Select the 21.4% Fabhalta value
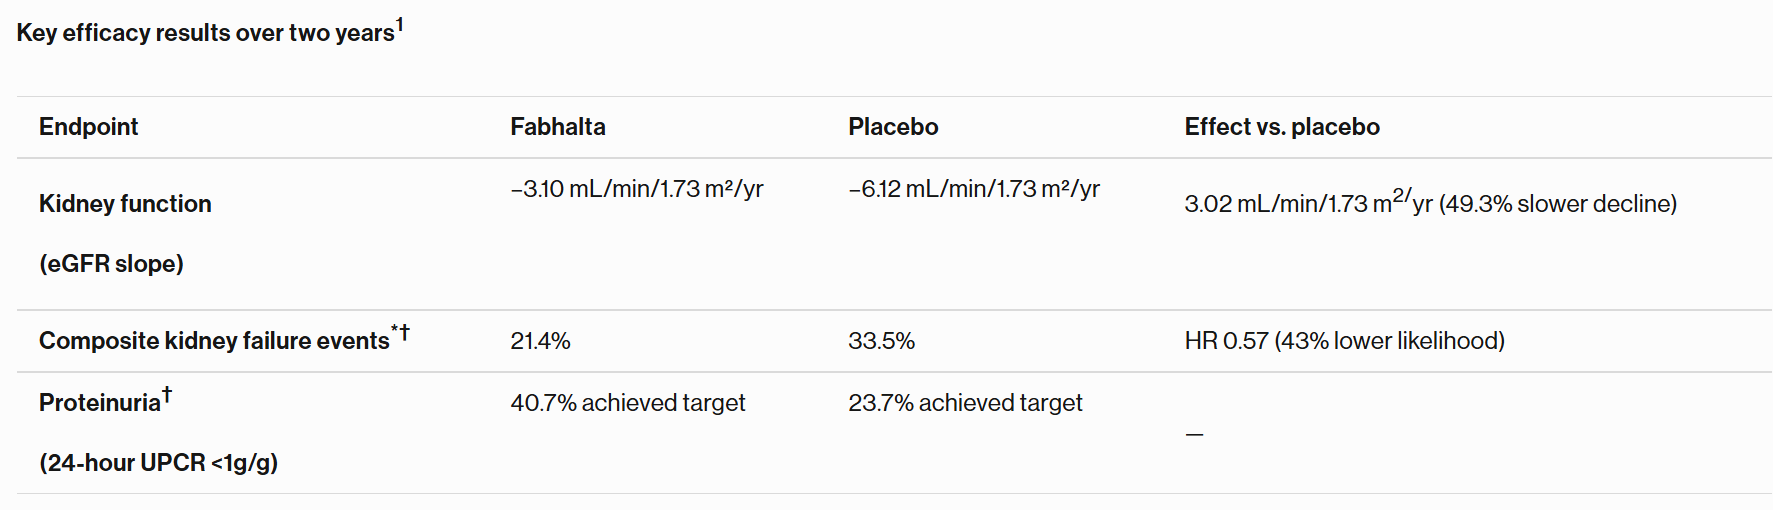 (540, 341)
